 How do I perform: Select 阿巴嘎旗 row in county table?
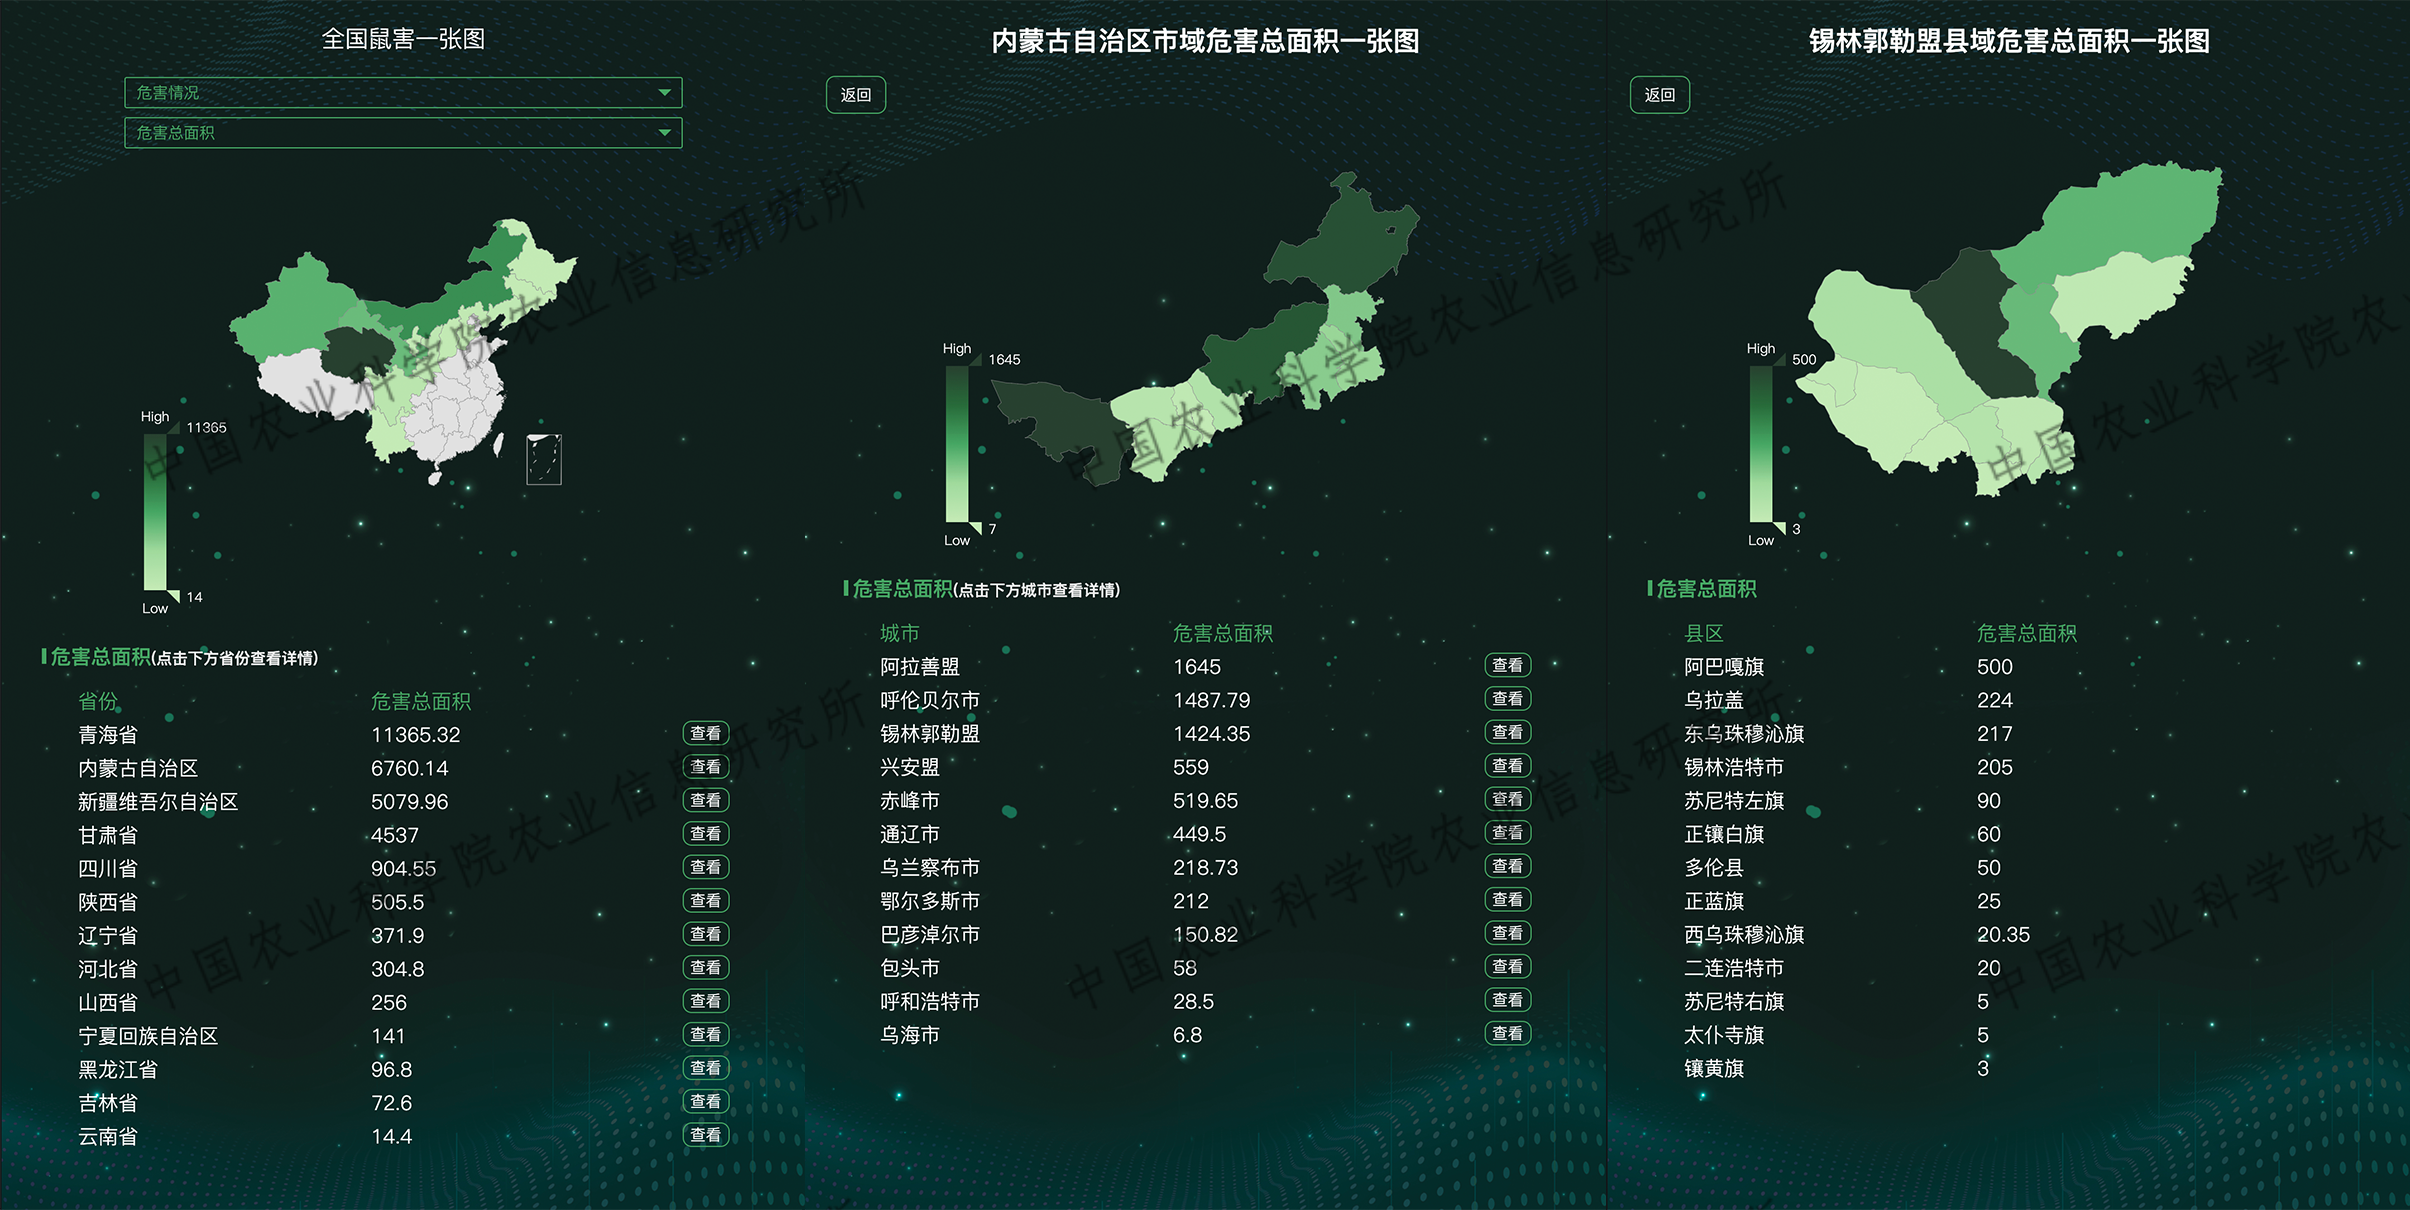pos(1724,667)
